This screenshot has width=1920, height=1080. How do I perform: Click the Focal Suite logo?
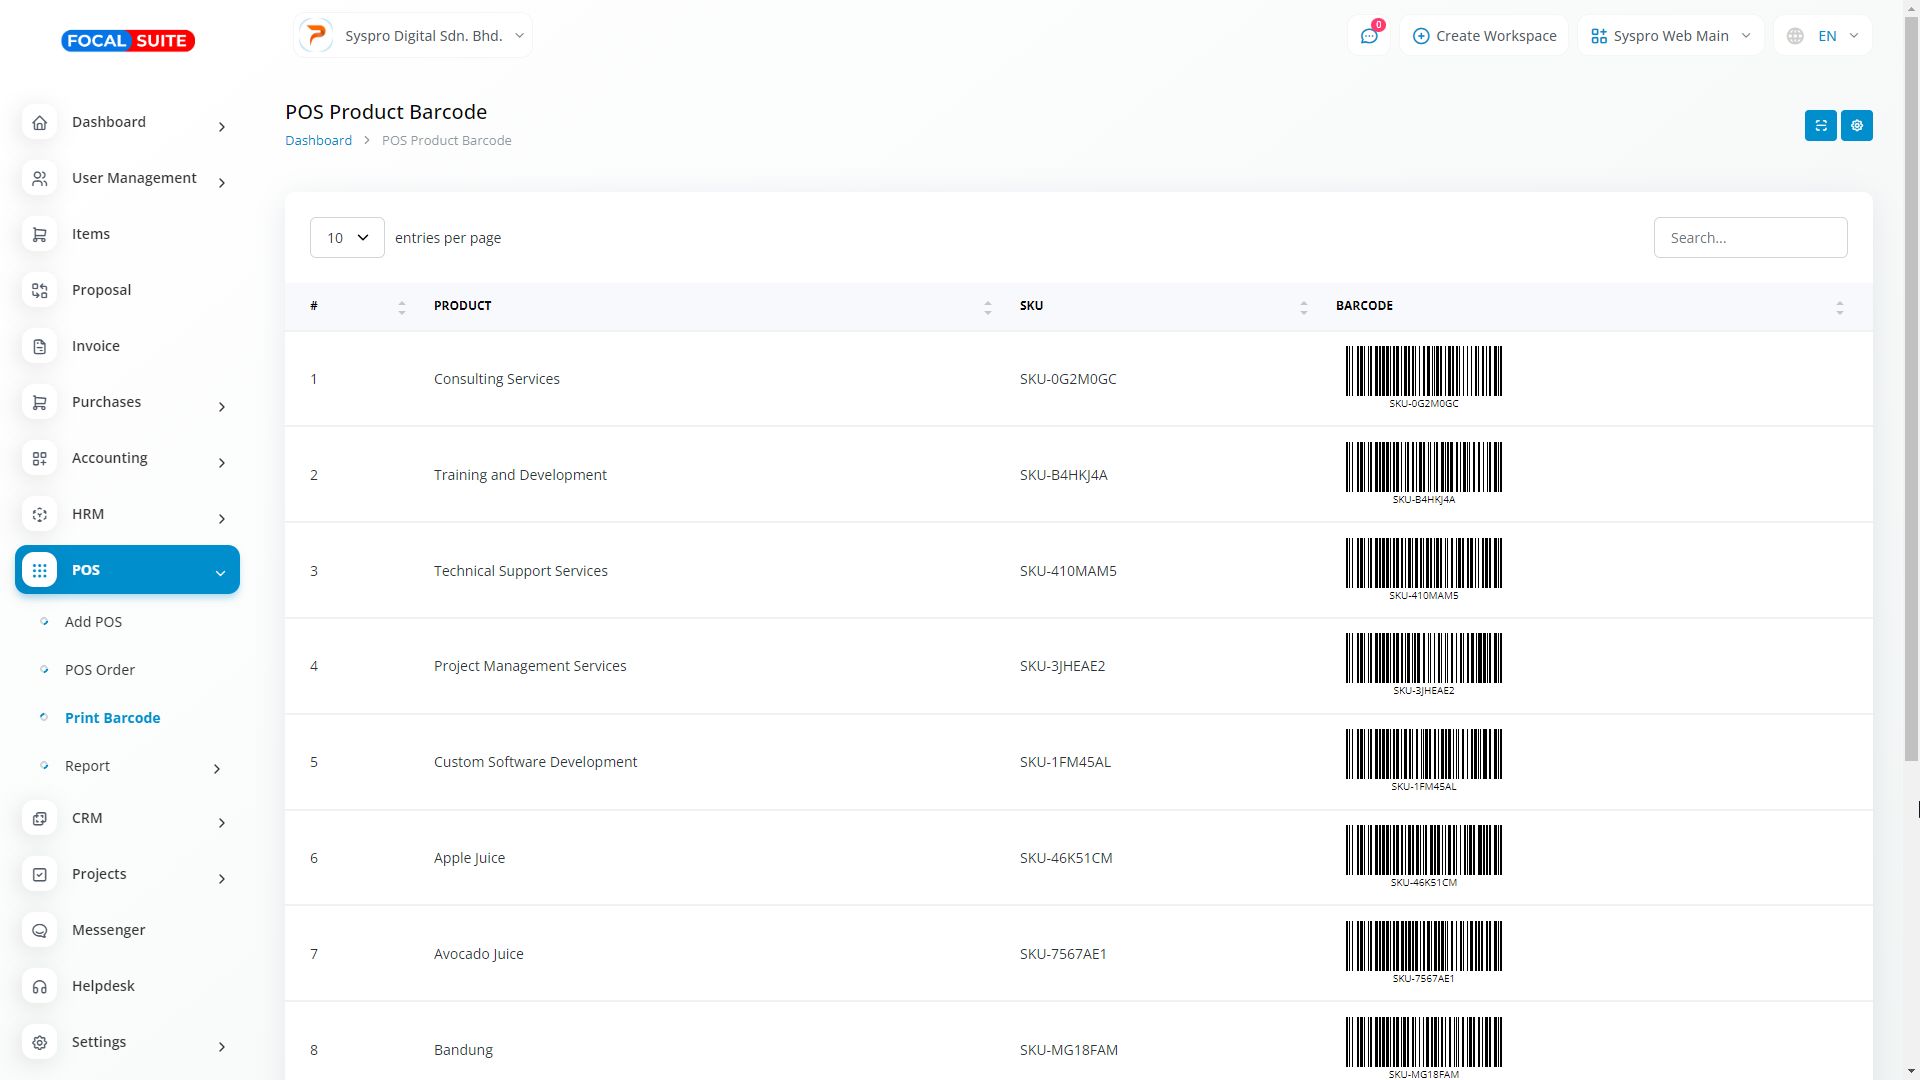pyautogui.click(x=128, y=41)
